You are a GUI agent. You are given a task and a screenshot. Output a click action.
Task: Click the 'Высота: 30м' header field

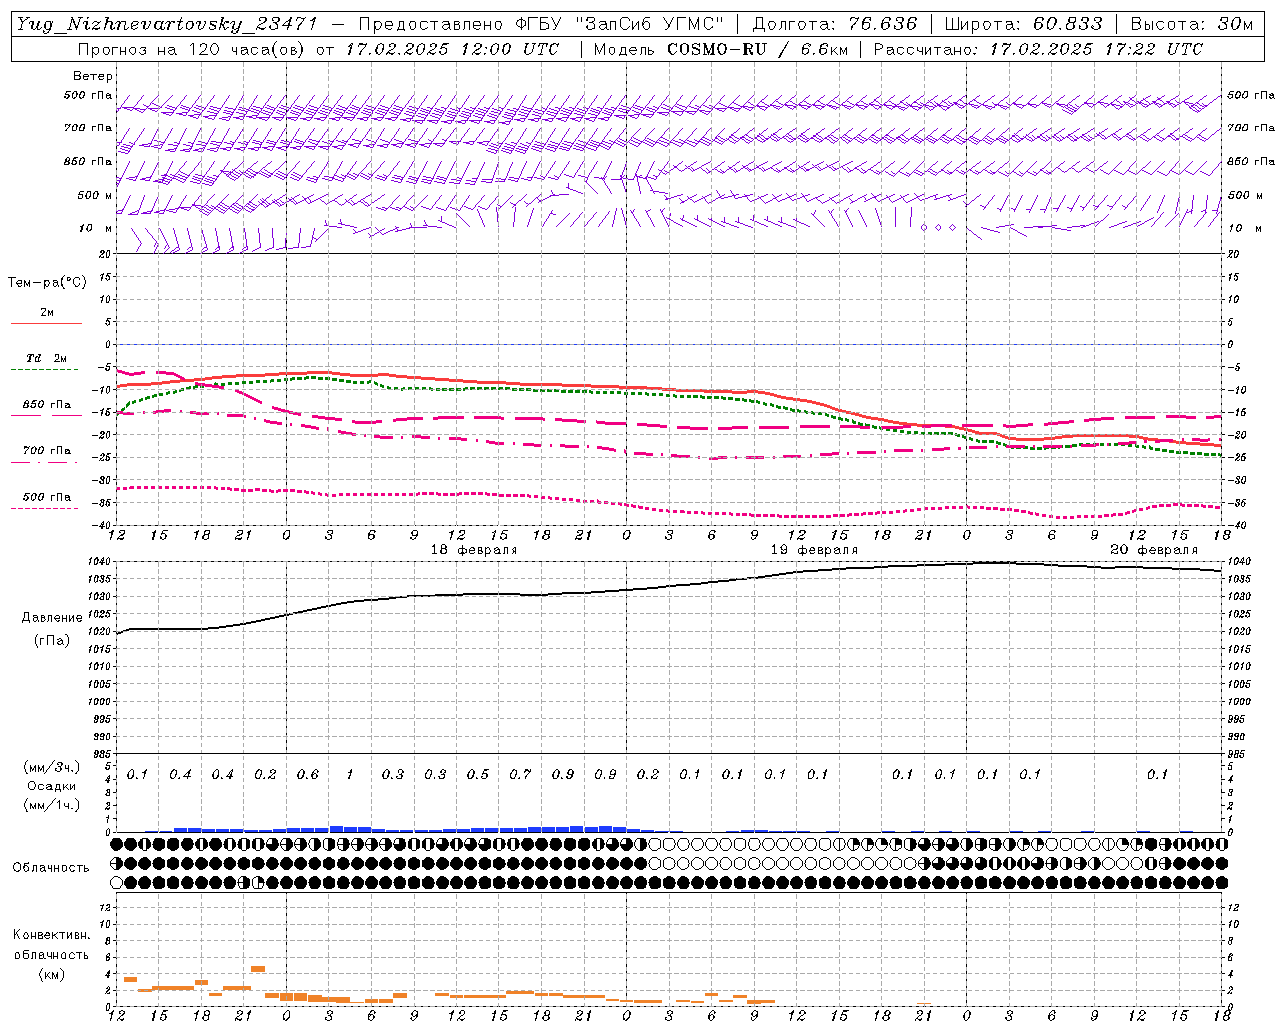click(x=1191, y=24)
